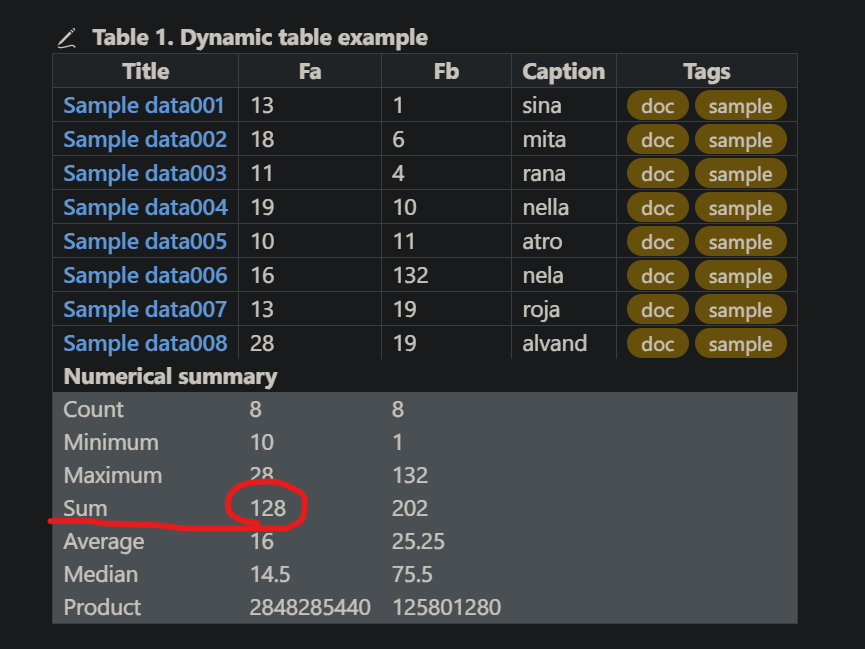
Task: Click the Fa value 18 in data002 row
Action: (x=262, y=140)
